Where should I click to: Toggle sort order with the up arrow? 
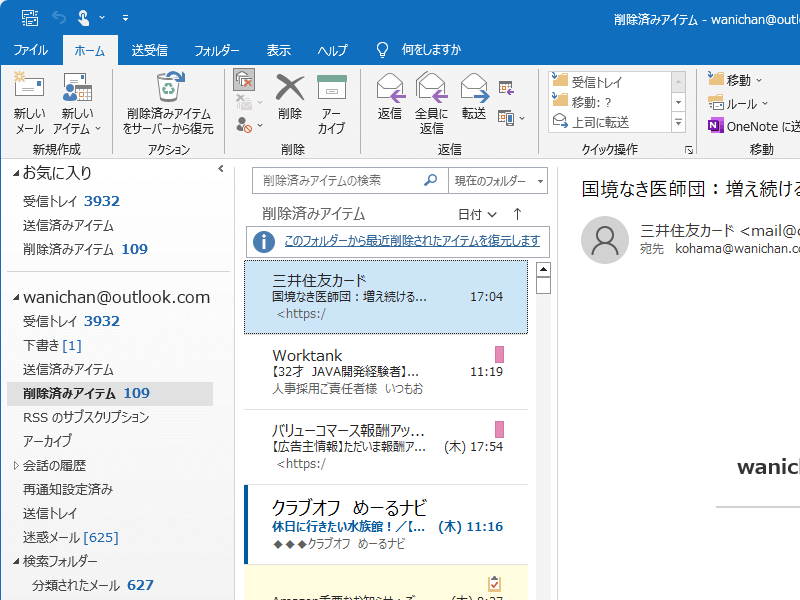pos(517,214)
